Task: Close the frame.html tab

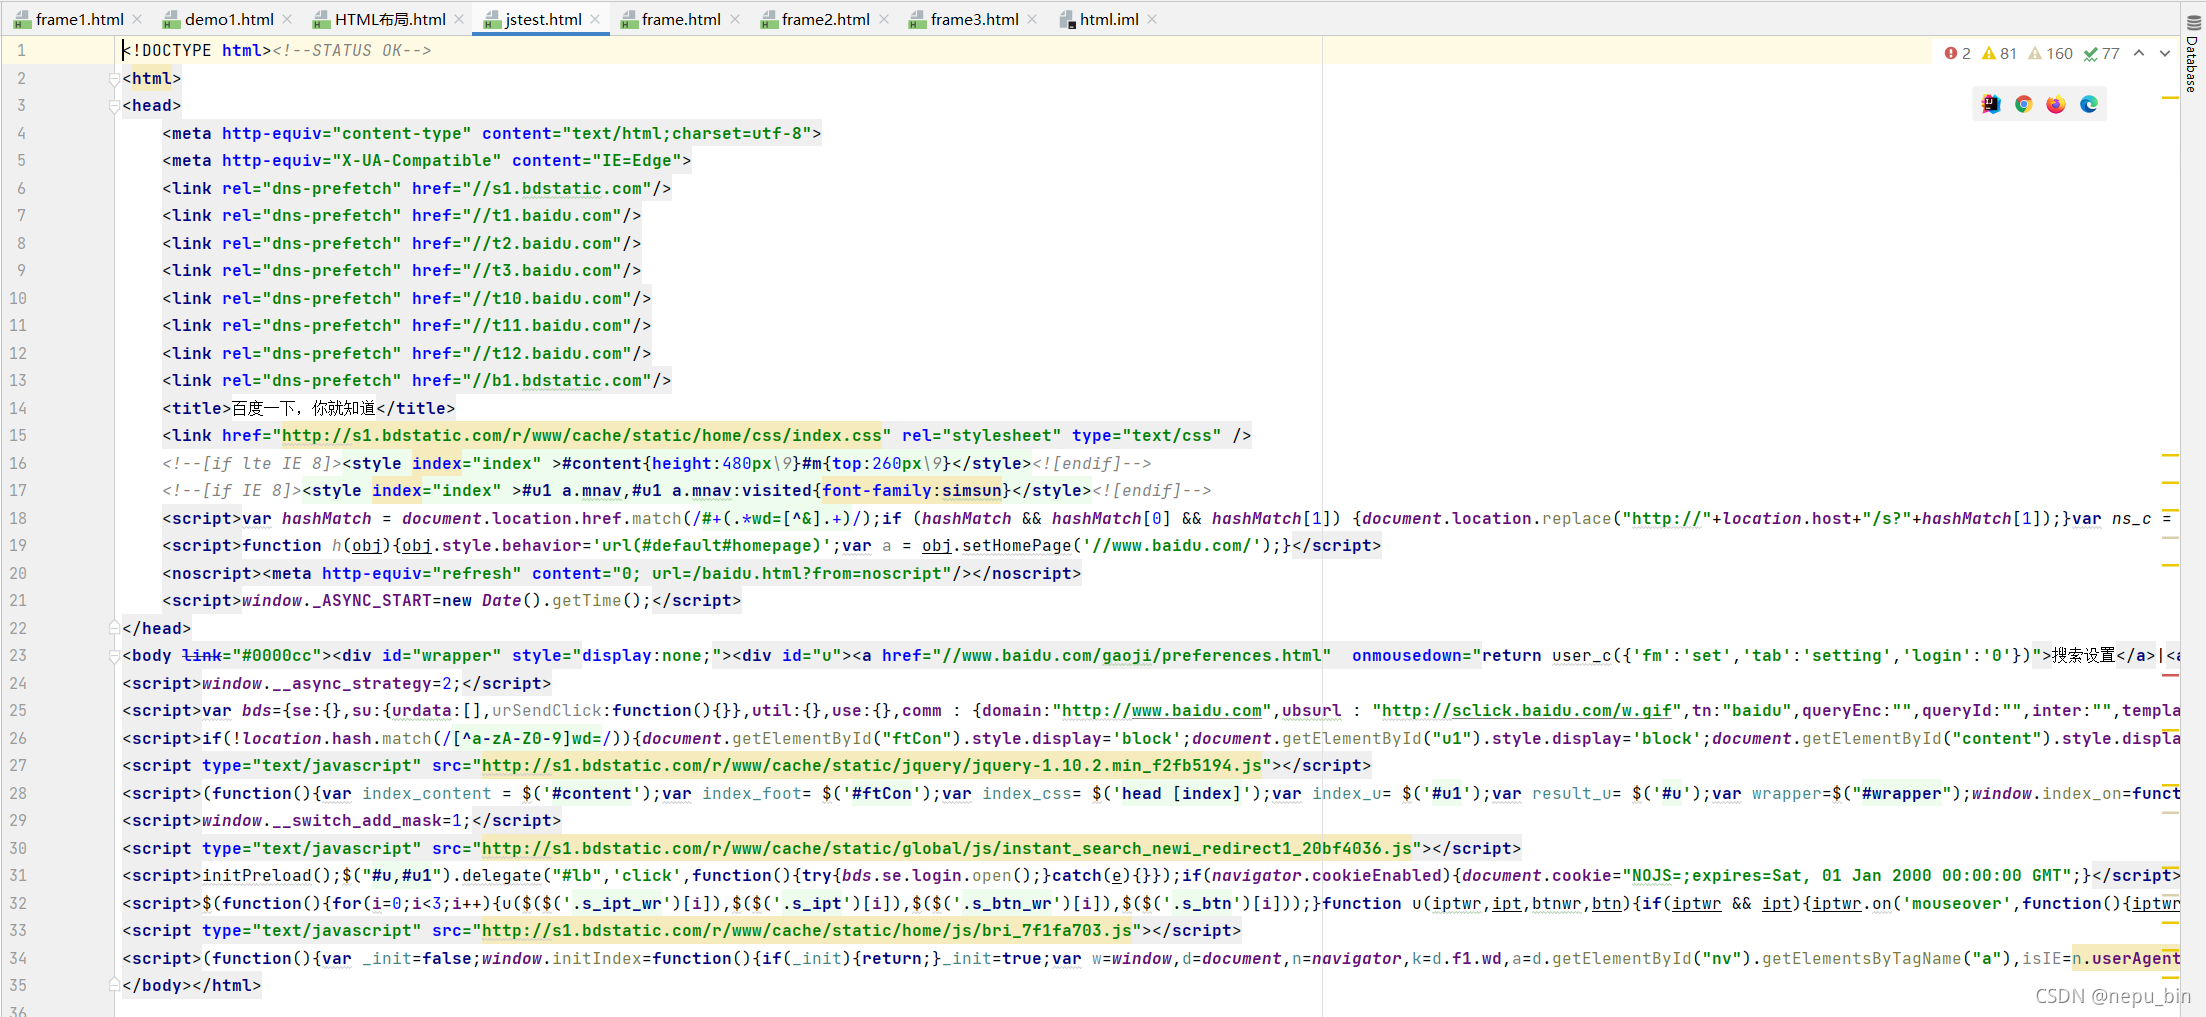Action: pyautogui.click(x=735, y=19)
